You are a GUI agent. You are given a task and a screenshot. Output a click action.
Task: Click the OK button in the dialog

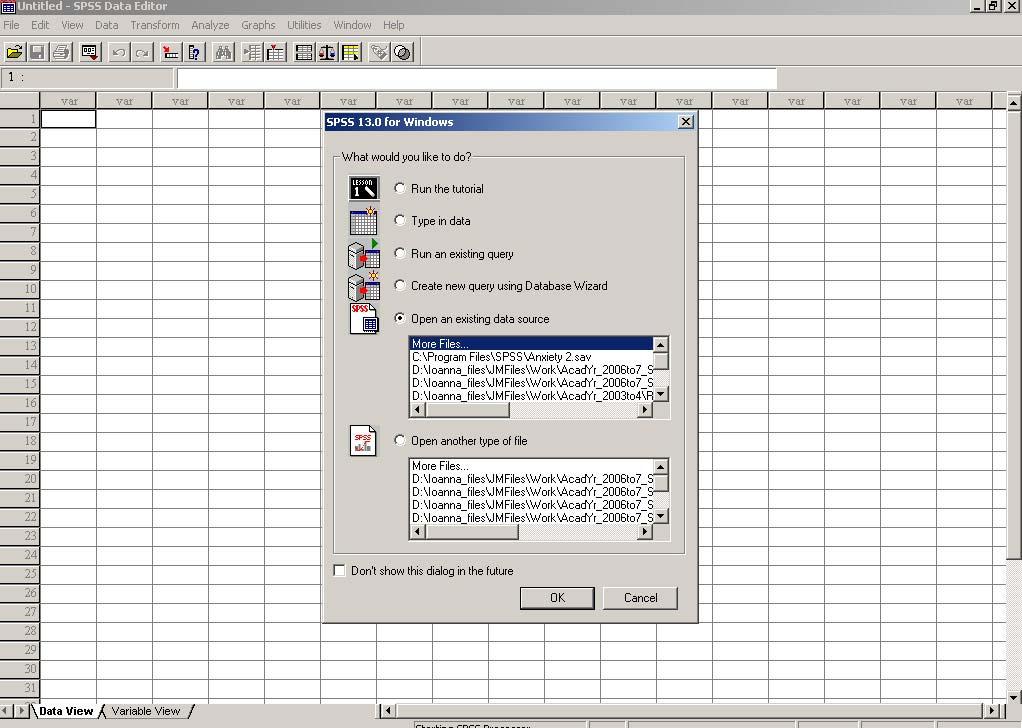557,598
